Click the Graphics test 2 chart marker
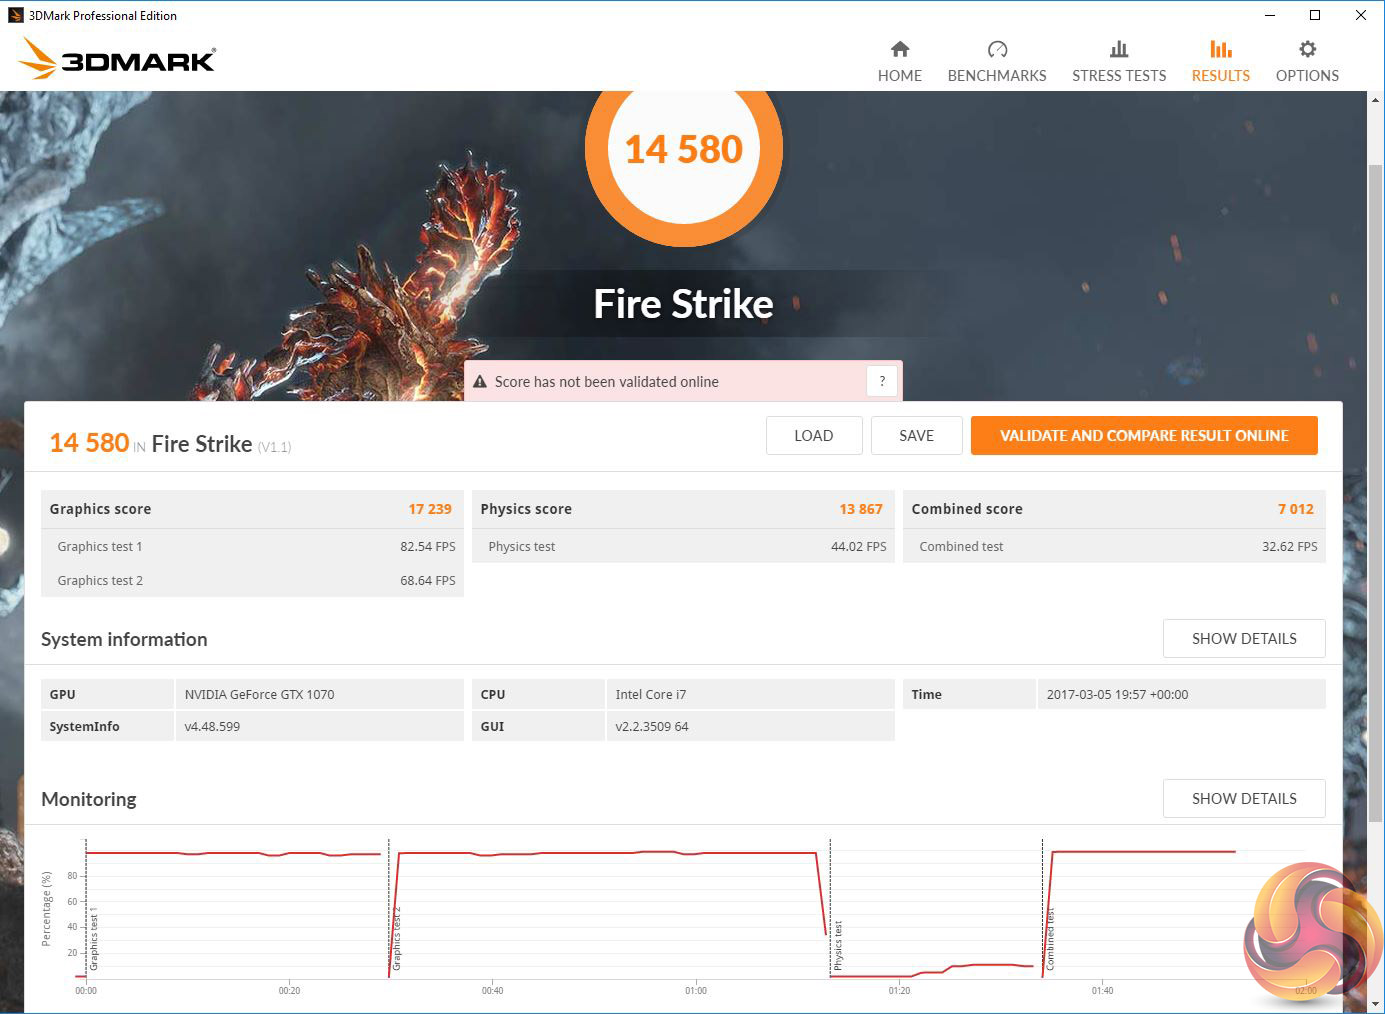This screenshot has height=1014, width=1385. tap(396, 938)
